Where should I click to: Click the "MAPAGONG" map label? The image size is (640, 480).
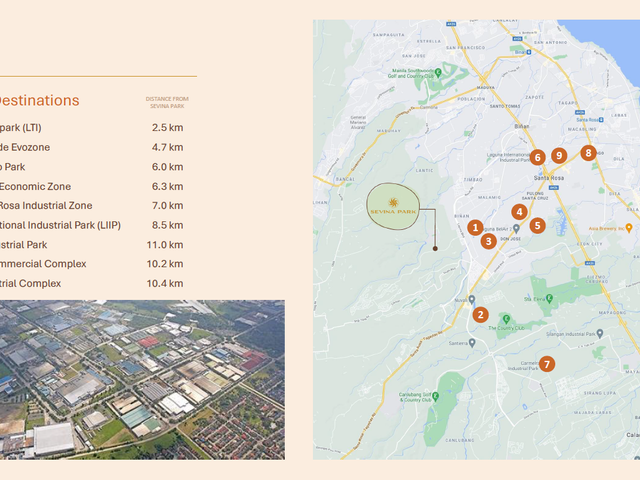pos(612,312)
